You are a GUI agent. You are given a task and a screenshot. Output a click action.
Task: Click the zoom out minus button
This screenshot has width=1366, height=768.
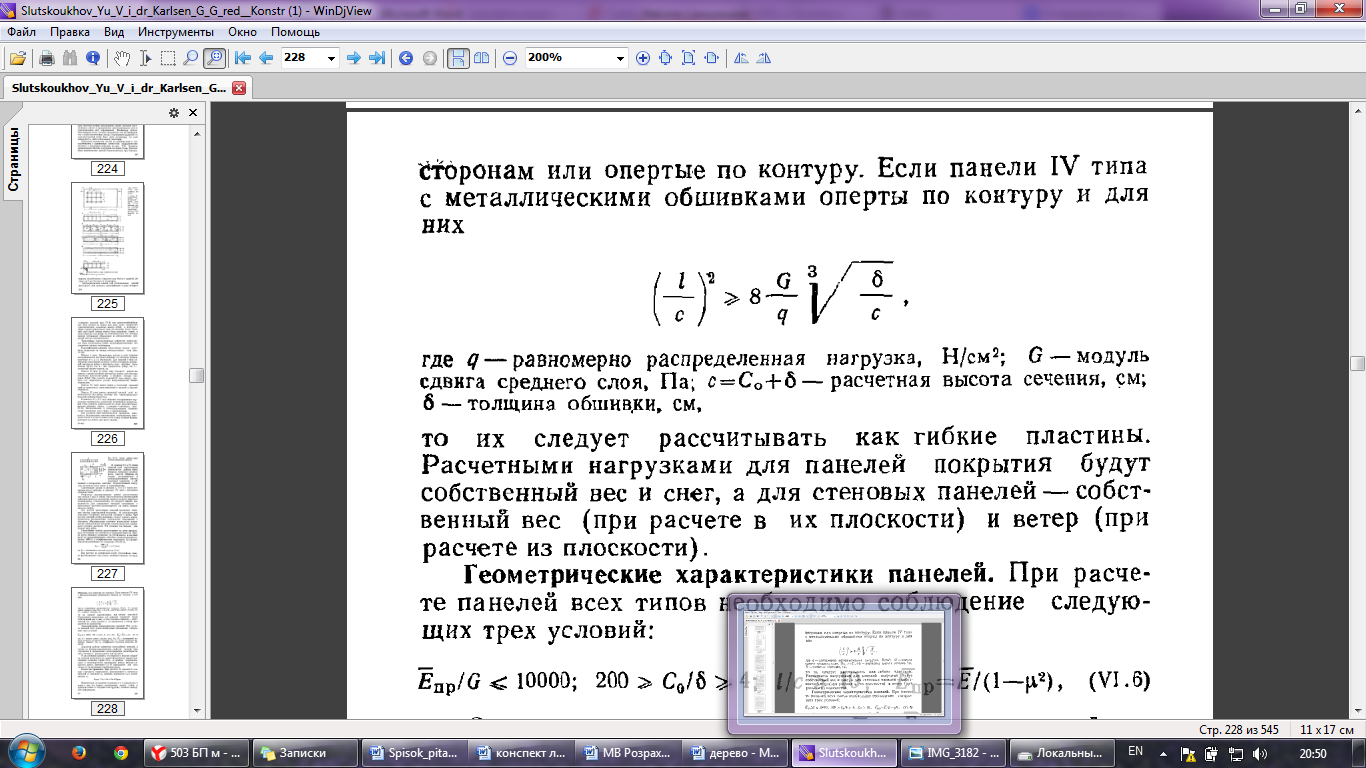510,58
